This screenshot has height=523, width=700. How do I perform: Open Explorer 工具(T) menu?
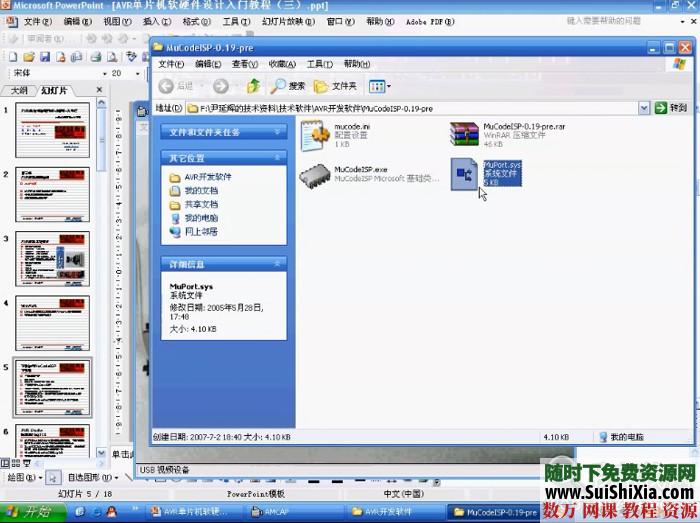[x=320, y=64]
